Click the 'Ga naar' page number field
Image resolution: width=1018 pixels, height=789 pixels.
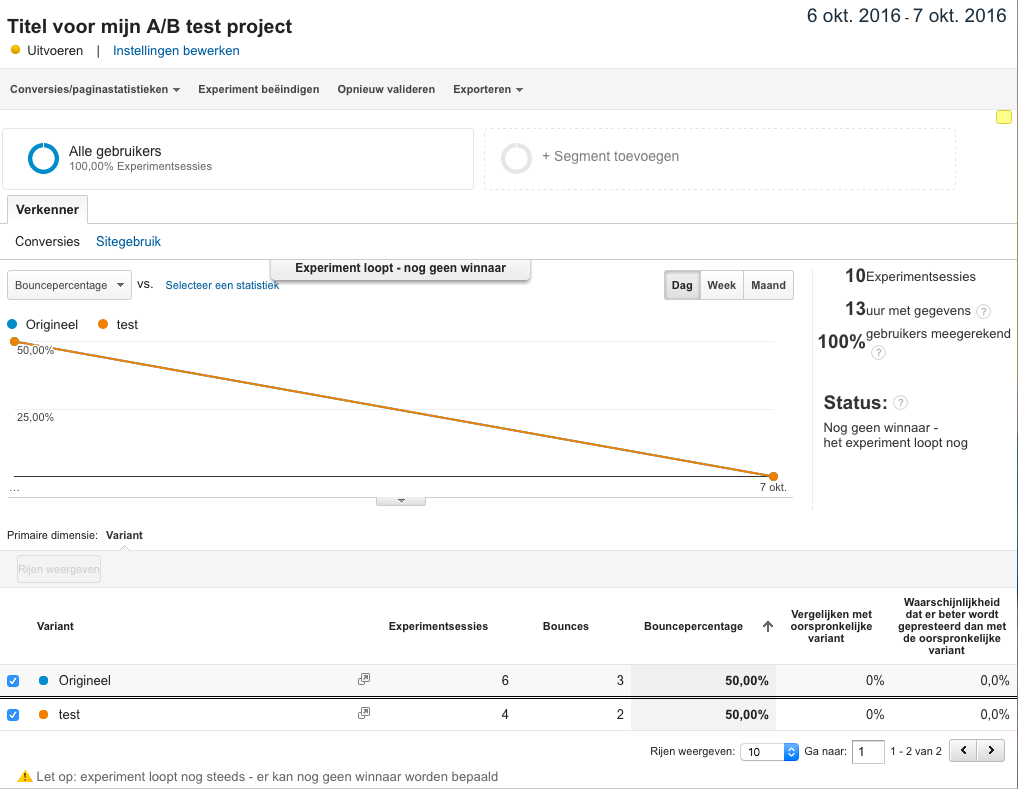(x=867, y=751)
